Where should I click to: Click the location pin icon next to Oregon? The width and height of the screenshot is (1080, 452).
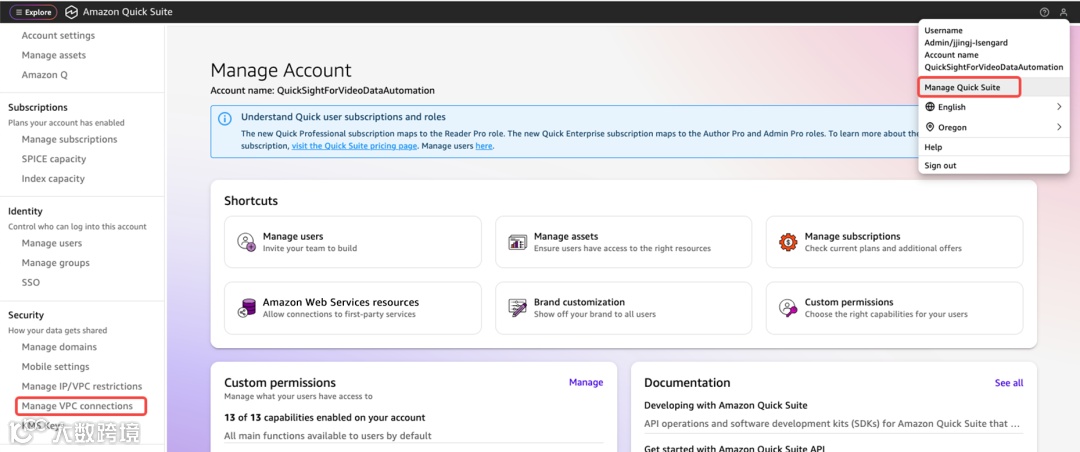pyautogui.click(x=930, y=127)
